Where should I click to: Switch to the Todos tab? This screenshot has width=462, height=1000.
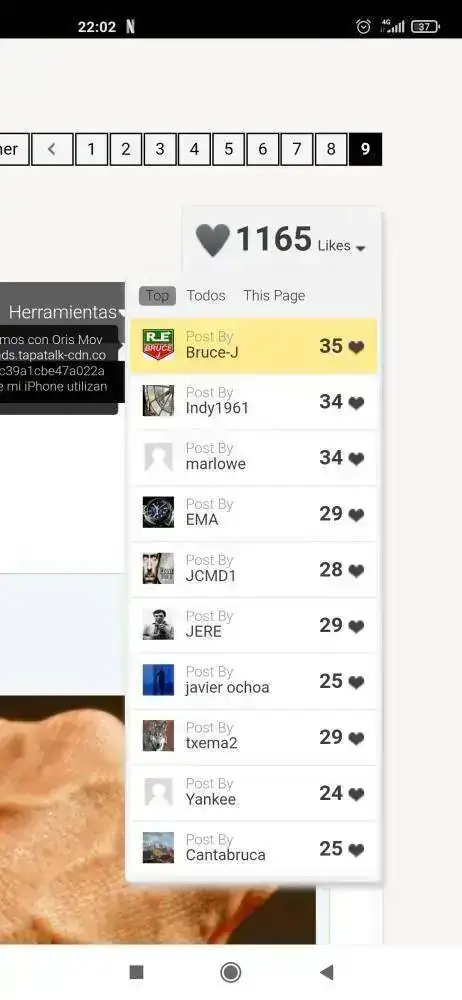205,295
